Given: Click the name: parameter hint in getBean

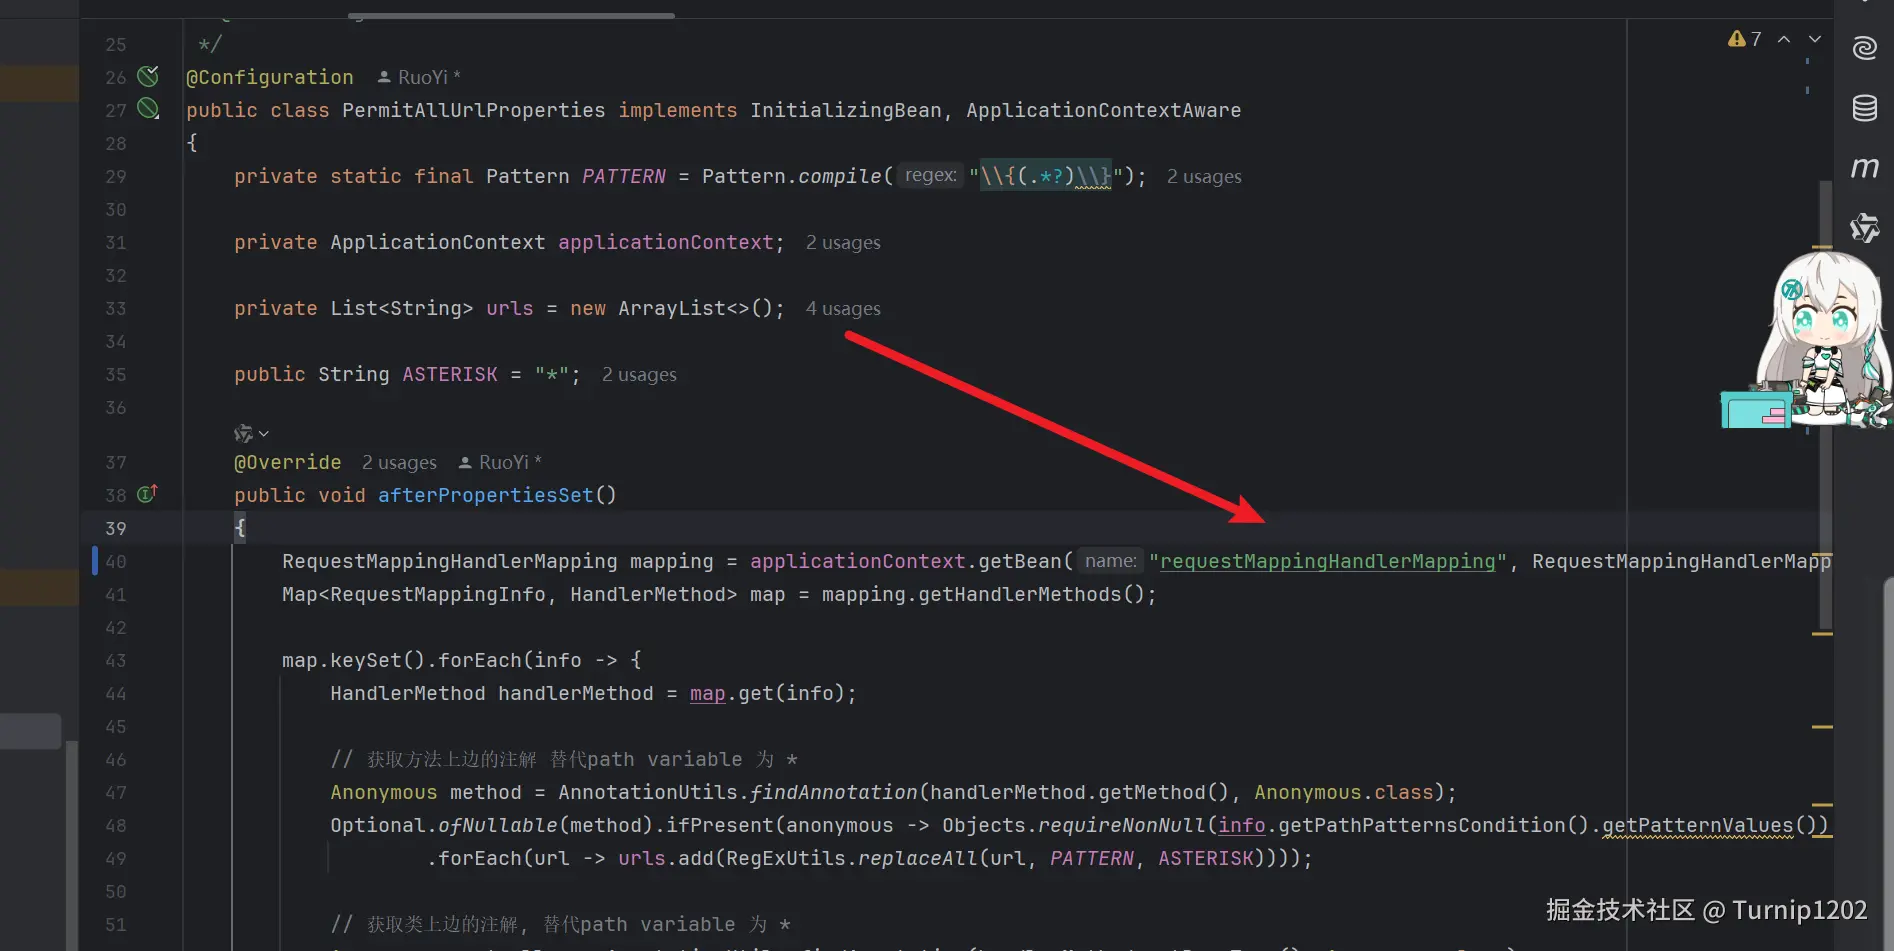Looking at the screenshot, I should [x=1110, y=562].
